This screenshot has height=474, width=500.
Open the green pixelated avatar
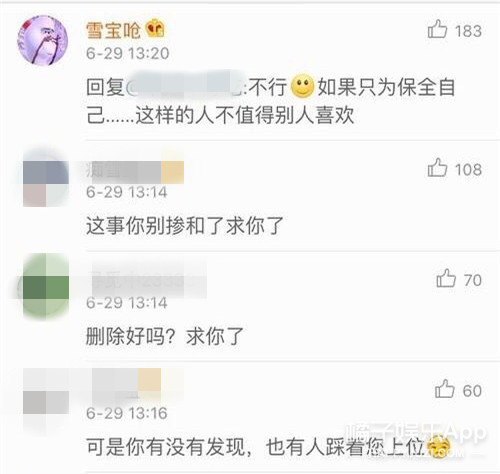pos(44,286)
